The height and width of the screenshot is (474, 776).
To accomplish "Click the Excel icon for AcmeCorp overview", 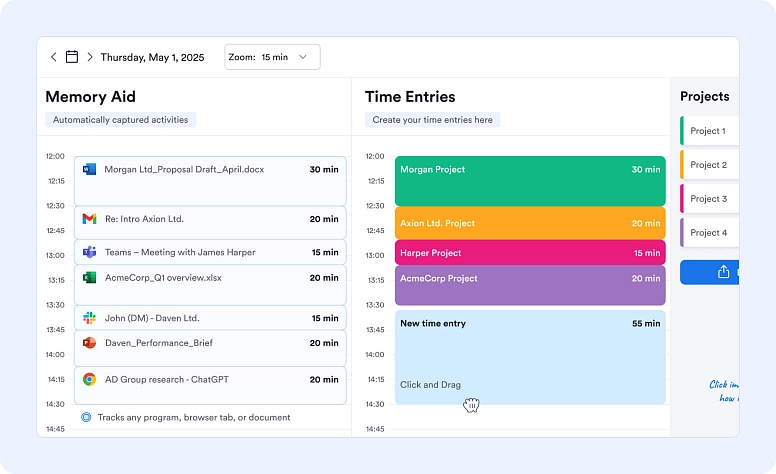I will [89, 278].
